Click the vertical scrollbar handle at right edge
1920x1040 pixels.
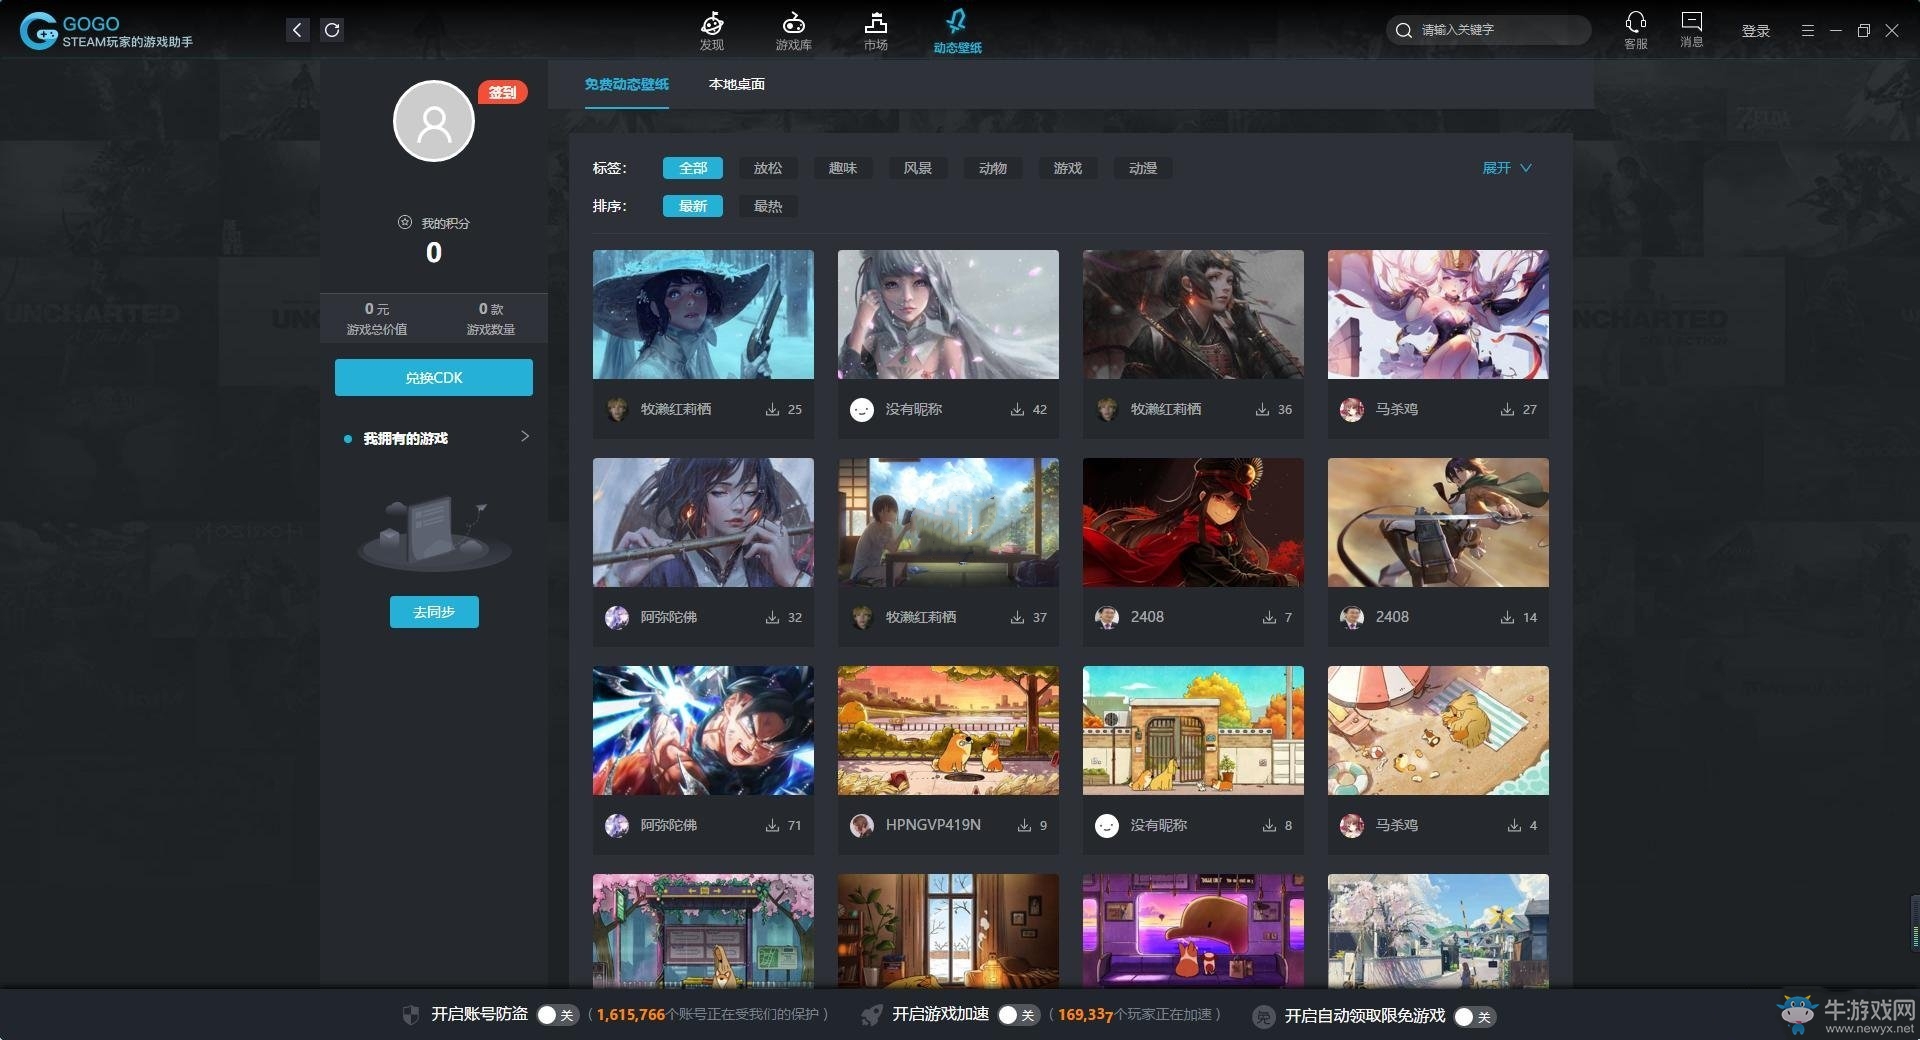[x=1915, y=923]
